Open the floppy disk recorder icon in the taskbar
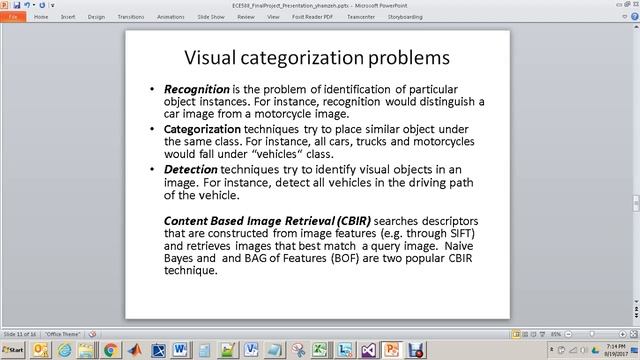The width and height of the screenshot is (640, 360). pyautogui.click(x=416, y=350)
